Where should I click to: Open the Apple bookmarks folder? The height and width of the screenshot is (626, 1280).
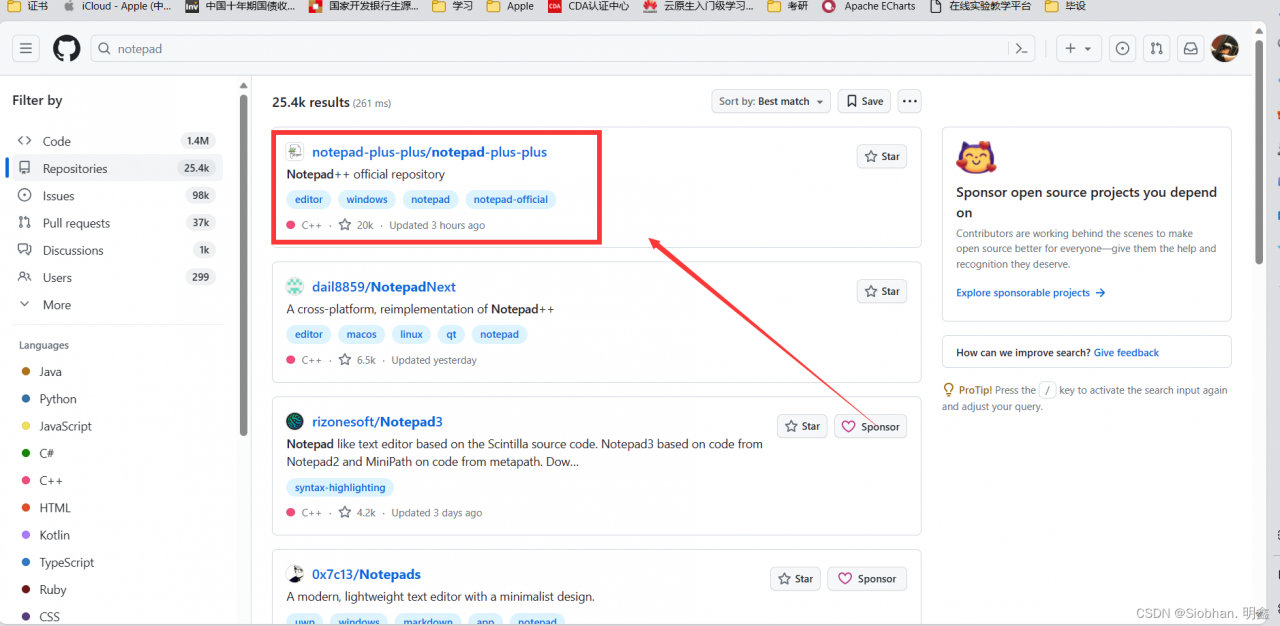(x=510, y=6)
